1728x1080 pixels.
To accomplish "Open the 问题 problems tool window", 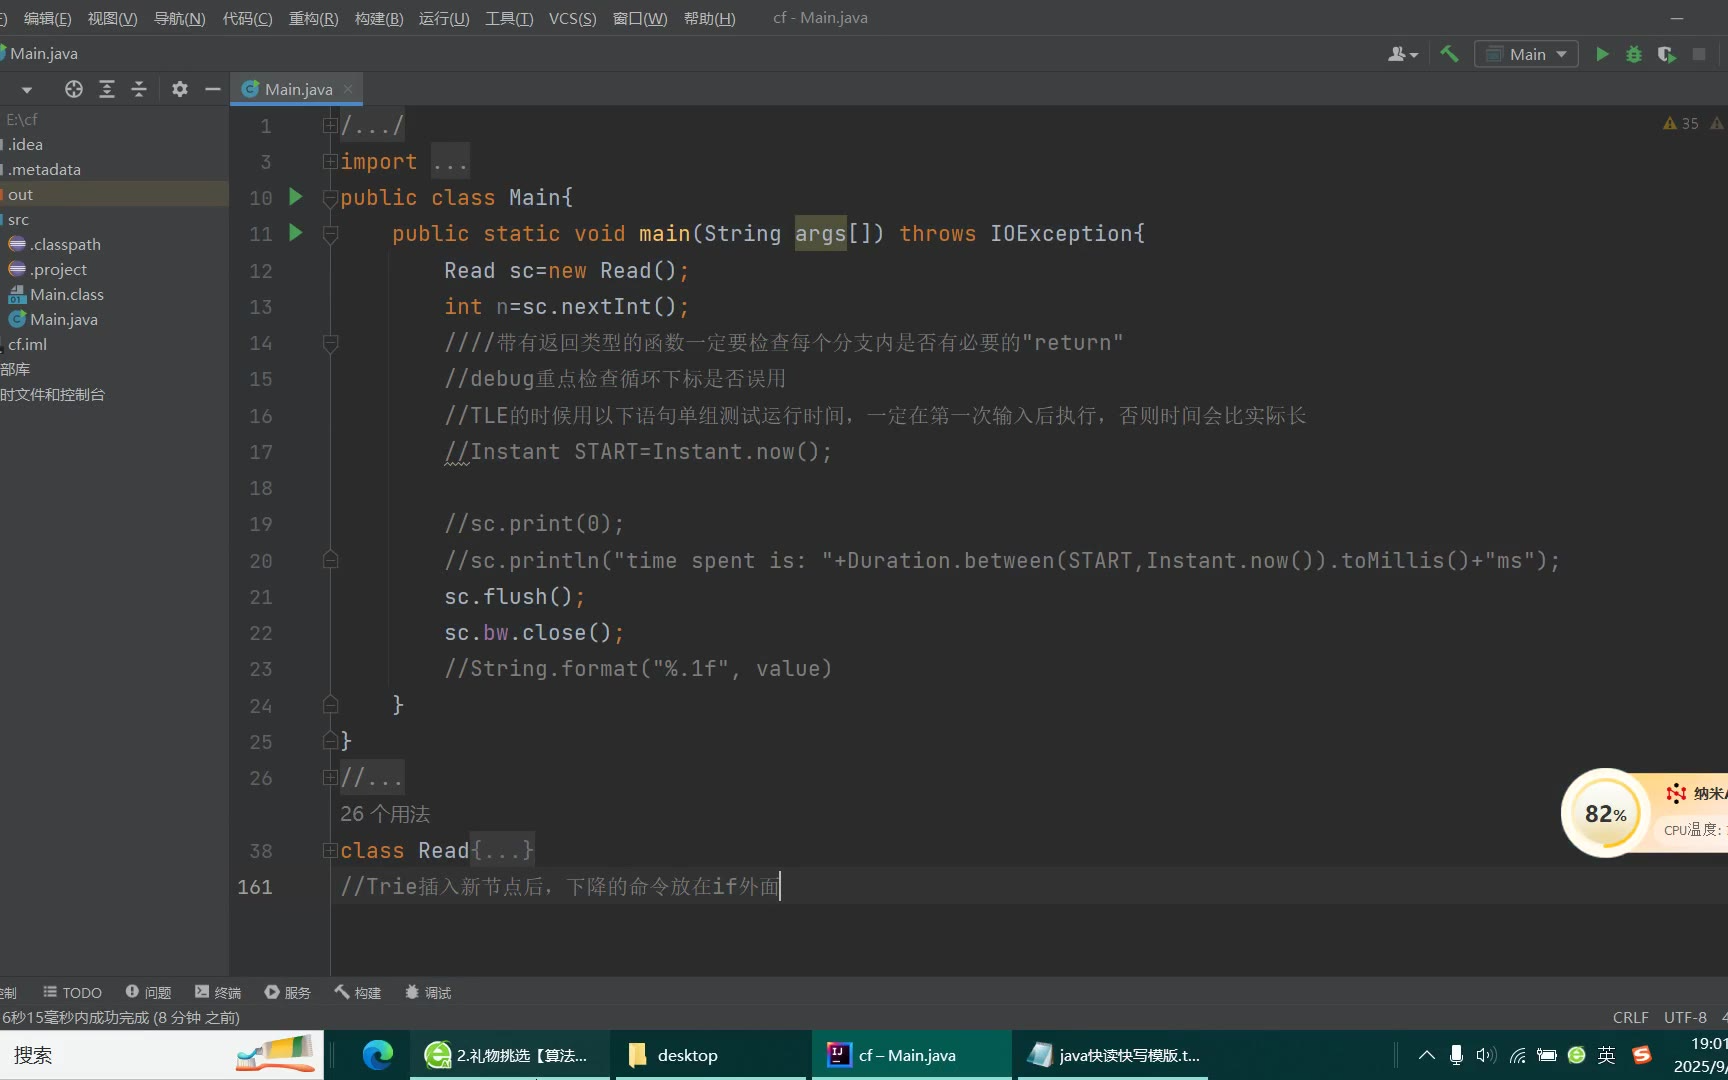I will tap(148, 992).
